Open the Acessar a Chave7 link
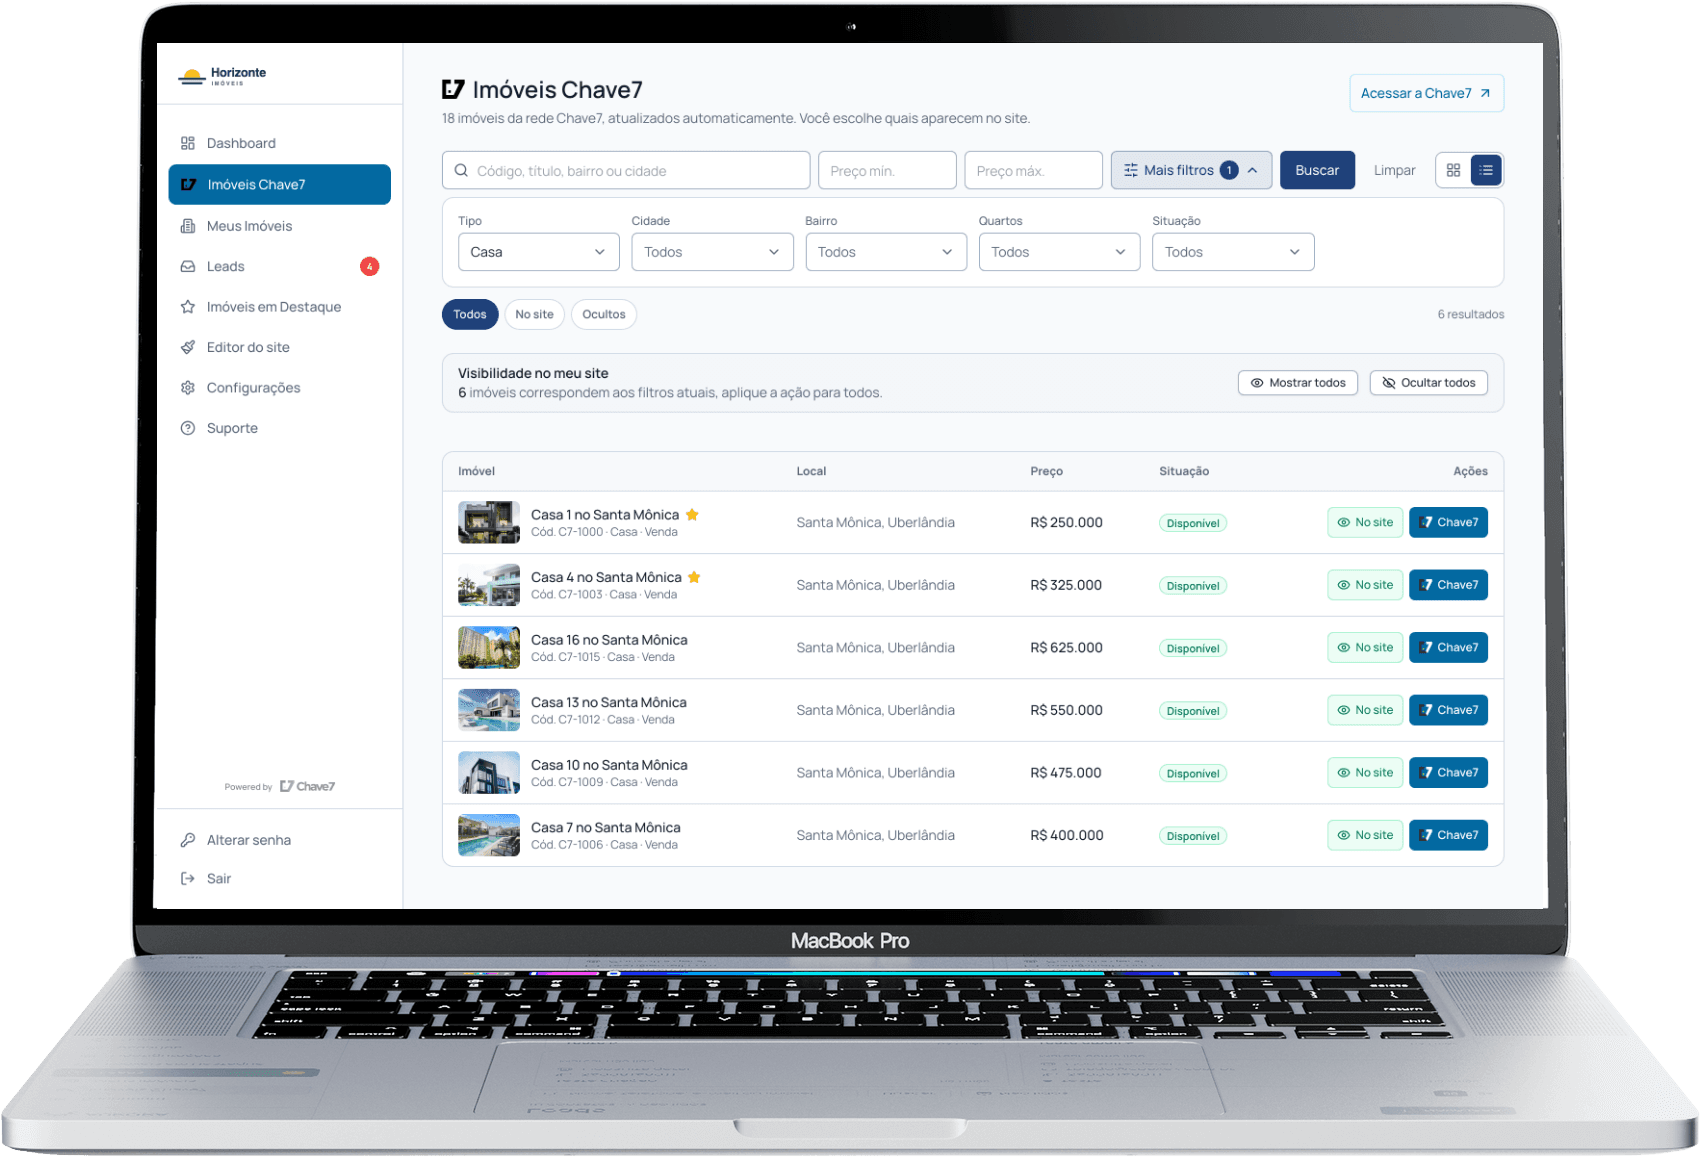This screenshot has width=1700, height=1157. tap(1426, 93)
